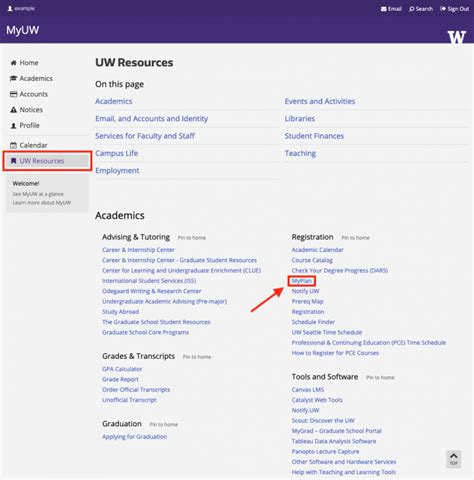The image size is (474, 480).
Task: Pin Registration section to home
Action: 355,238
